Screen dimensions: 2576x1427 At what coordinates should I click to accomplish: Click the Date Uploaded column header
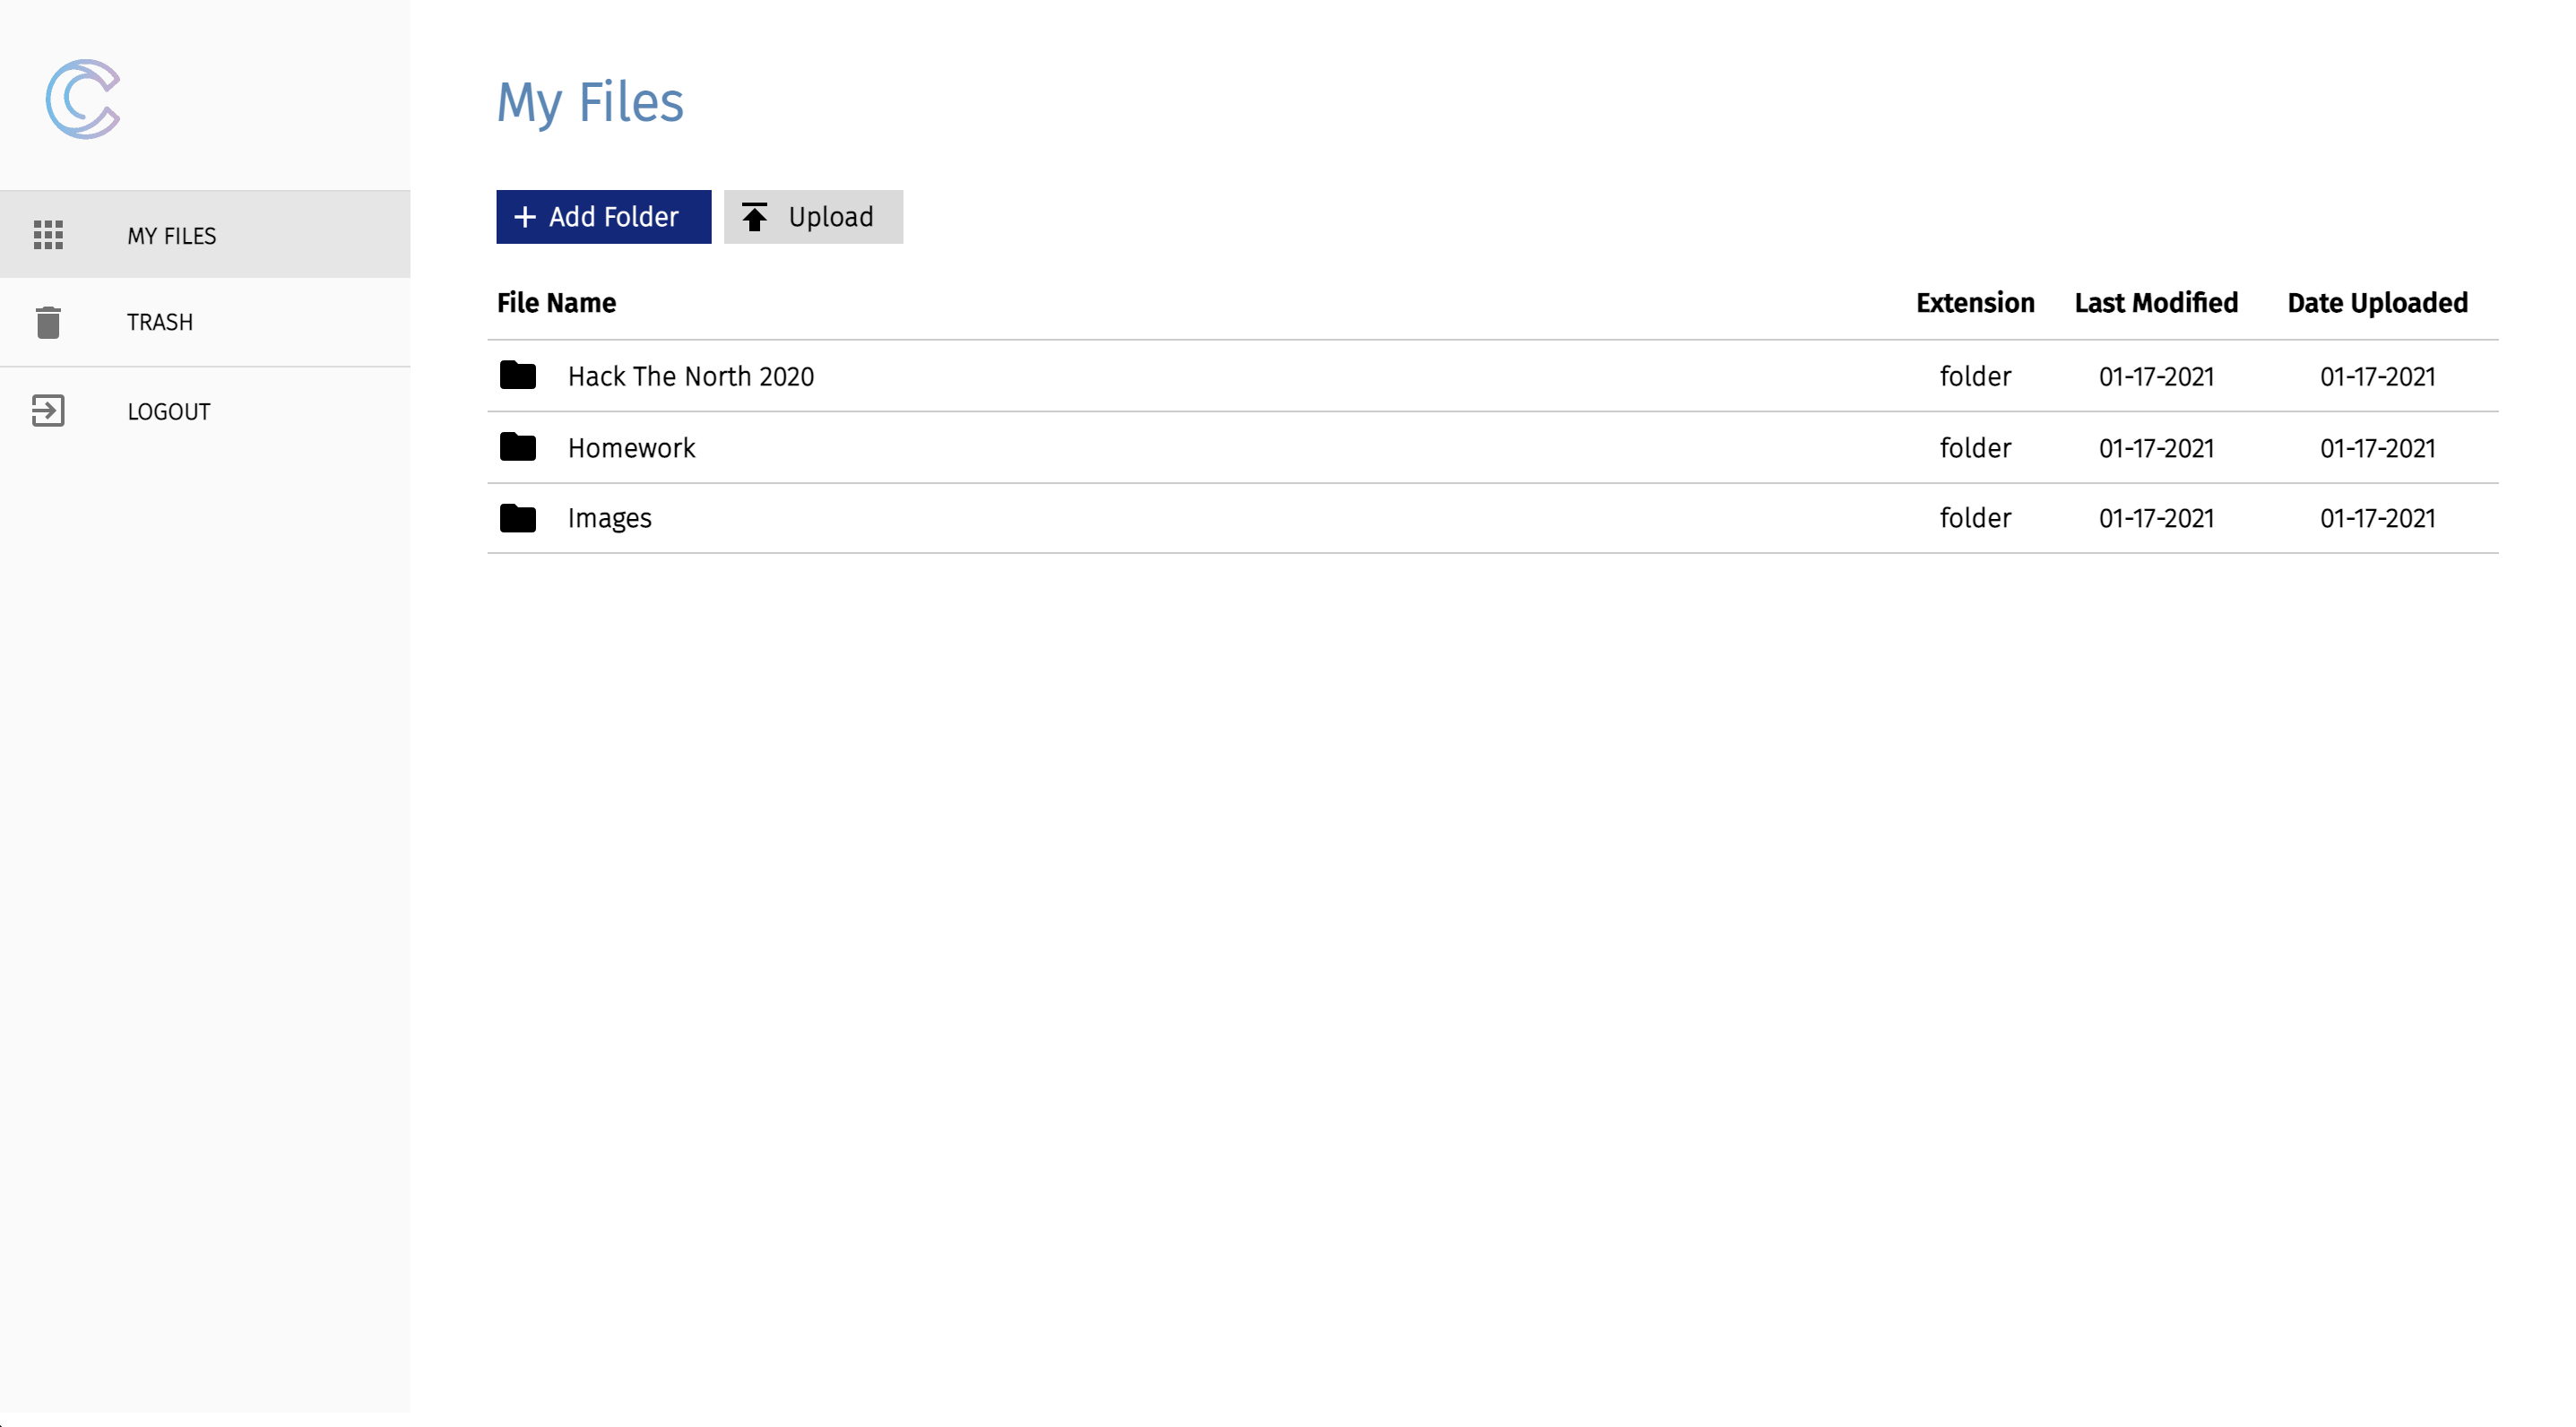[x=2377, y=303]
